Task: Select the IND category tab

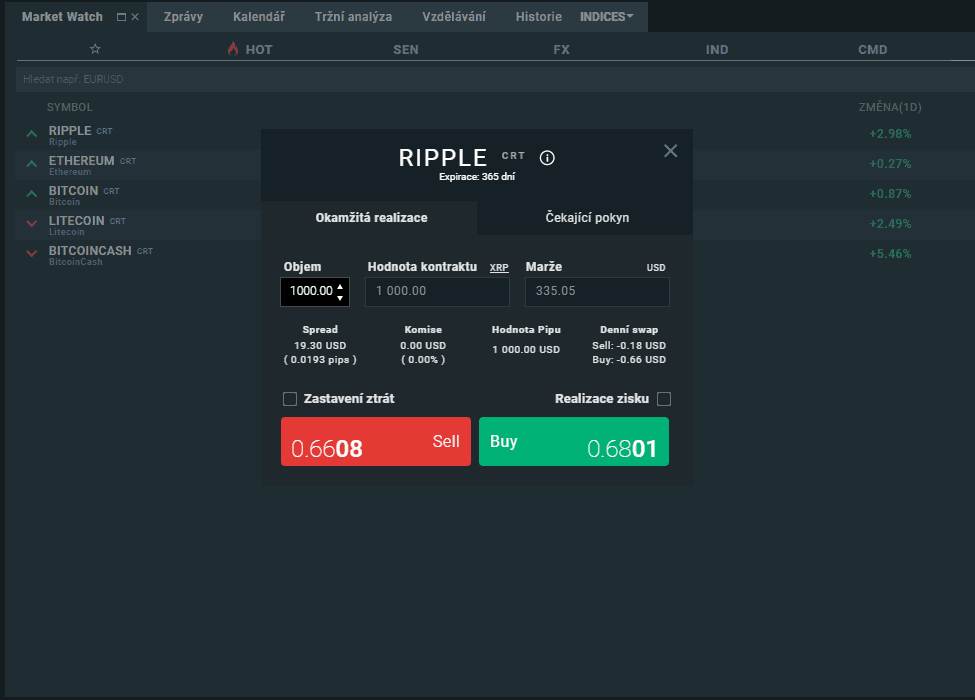Action: click(717, 50)
